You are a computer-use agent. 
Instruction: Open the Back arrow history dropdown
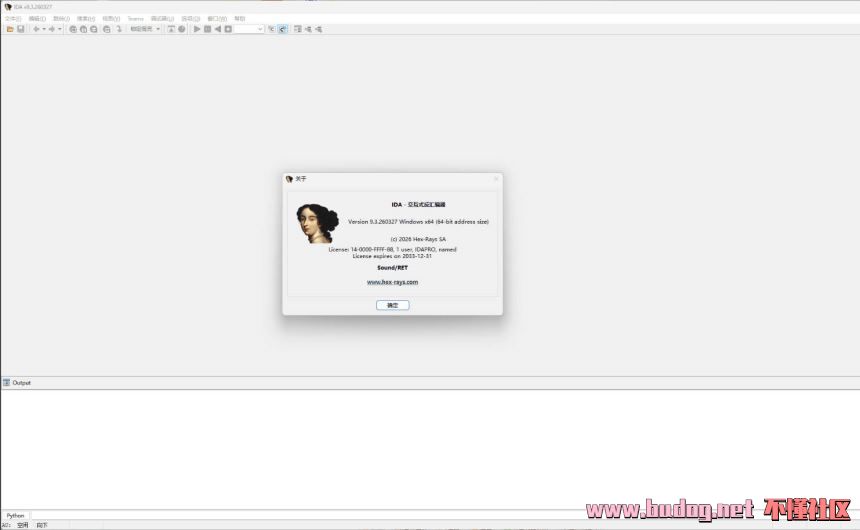tap(44, 29)
